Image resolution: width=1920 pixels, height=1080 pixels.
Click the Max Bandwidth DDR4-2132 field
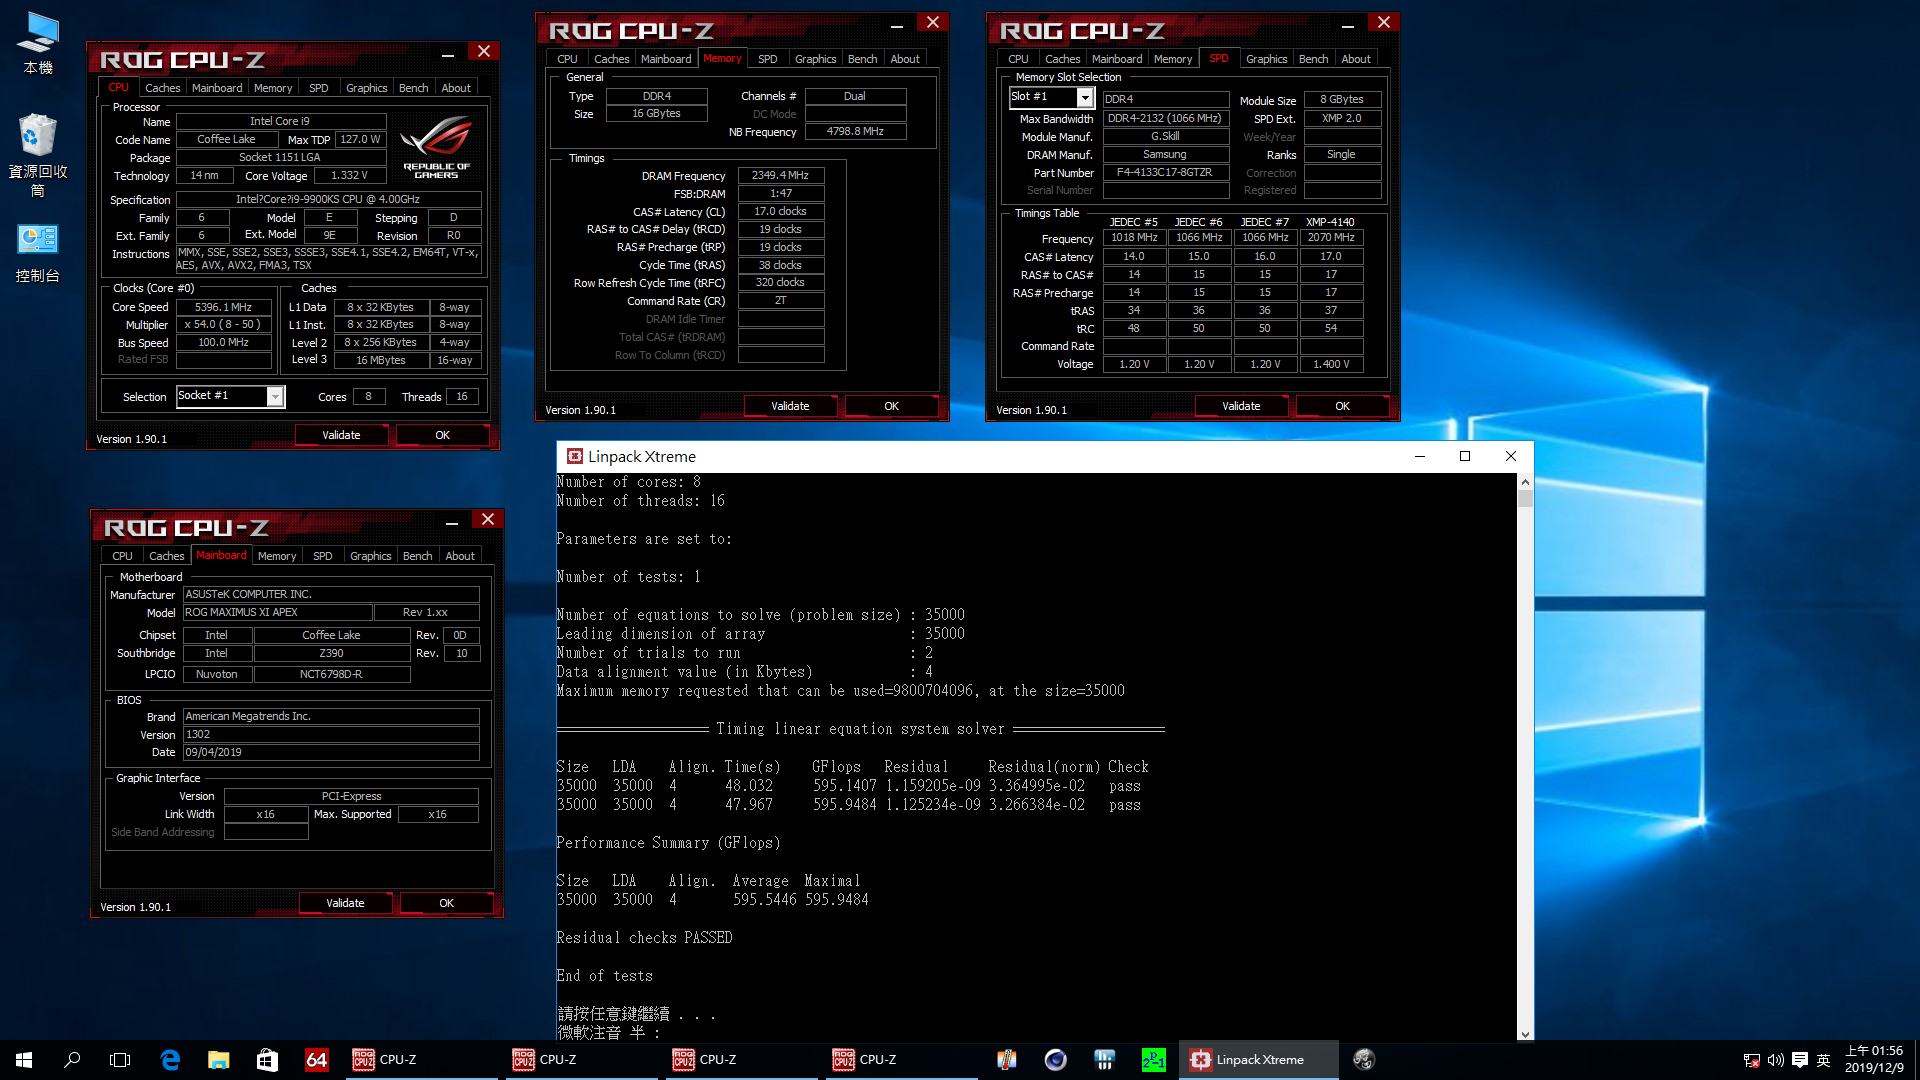[1165, 118]
